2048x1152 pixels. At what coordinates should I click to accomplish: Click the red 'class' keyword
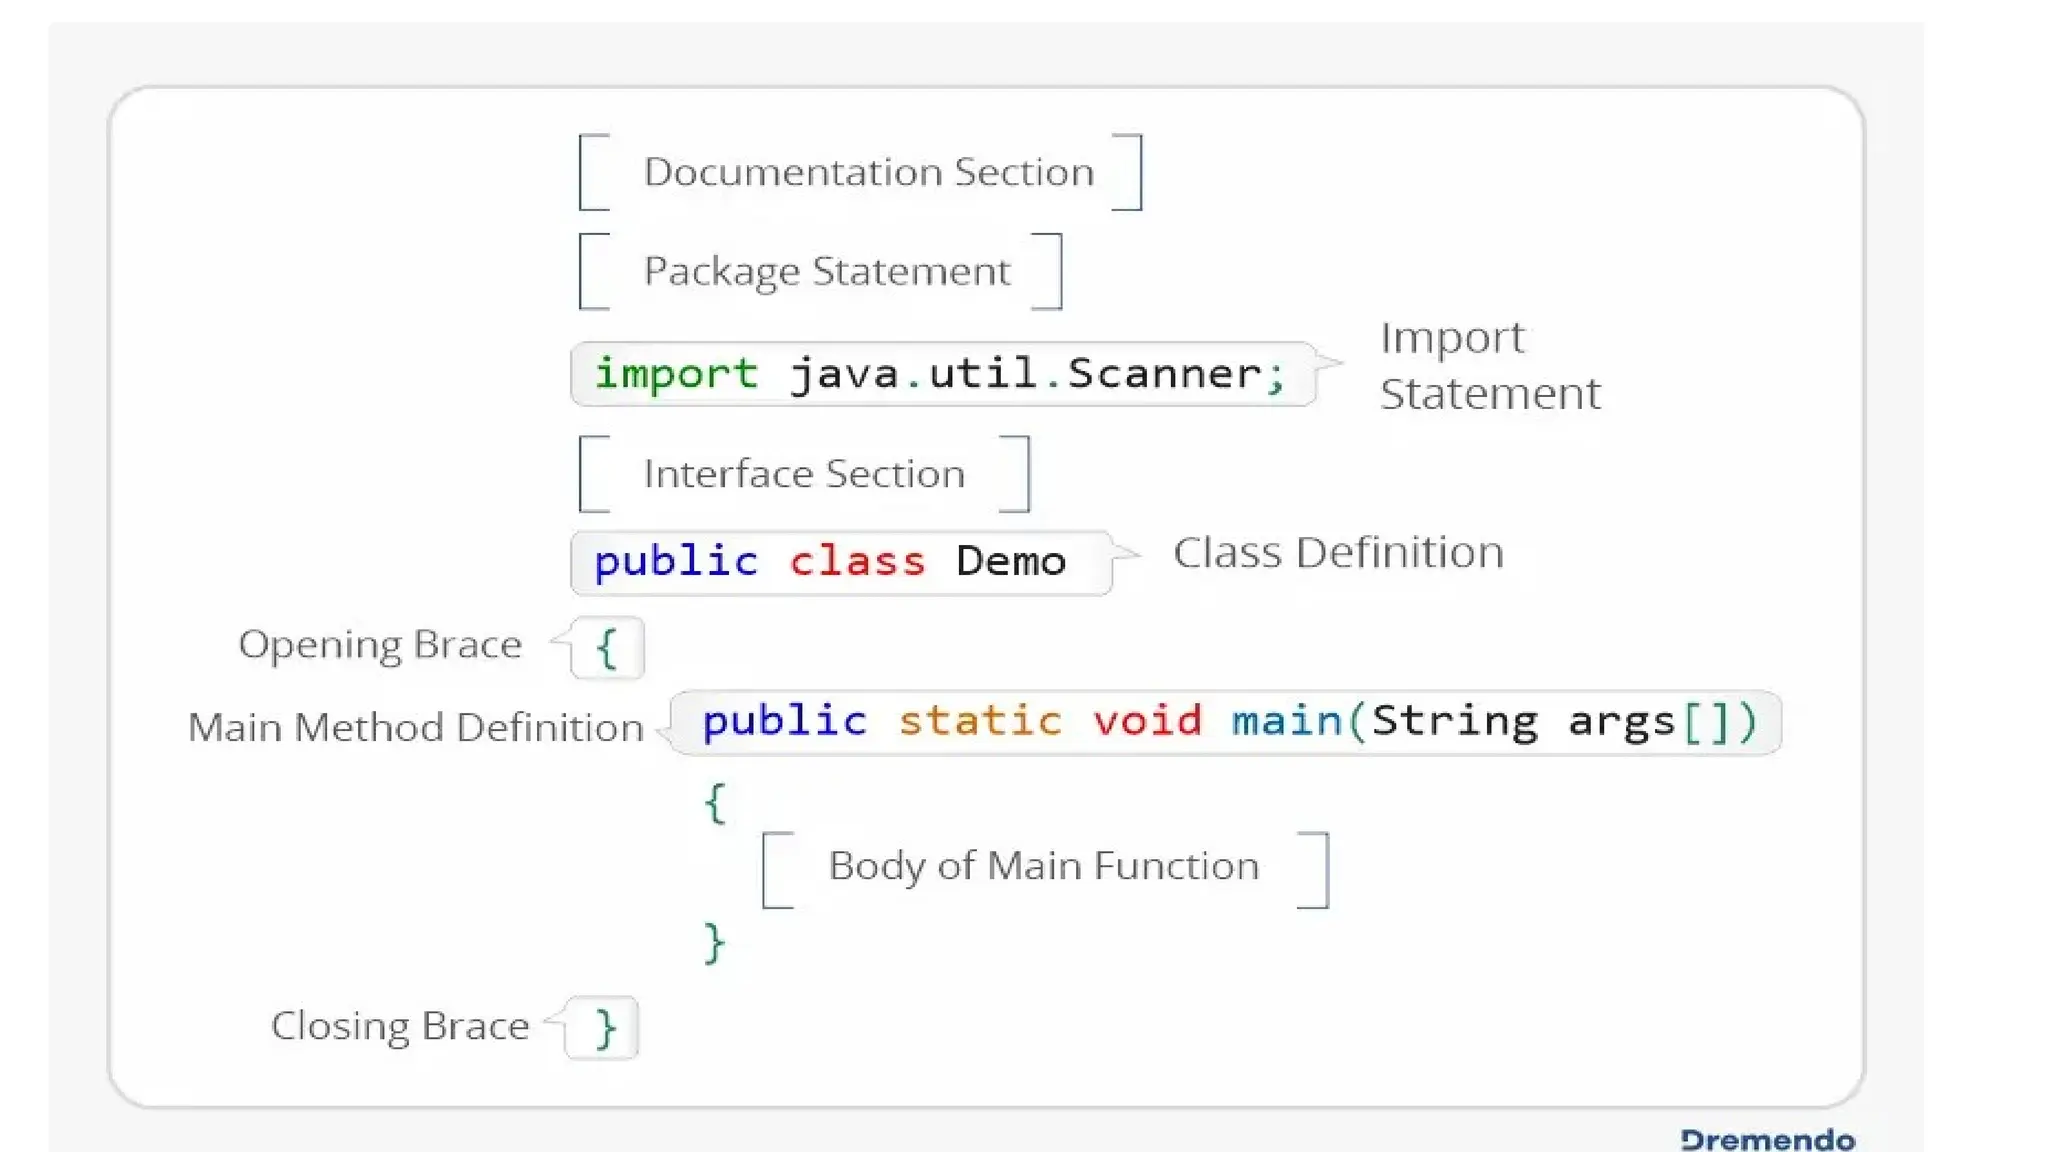point(857,562)
